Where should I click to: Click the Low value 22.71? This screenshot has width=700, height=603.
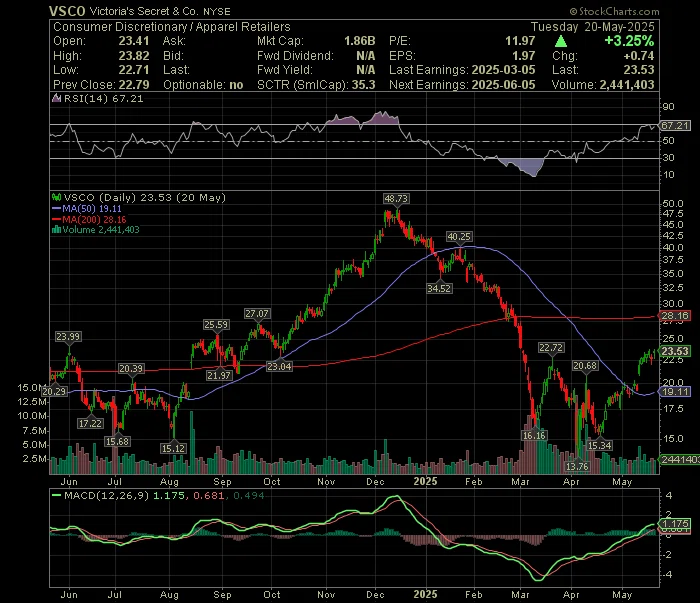coord(133,70)
